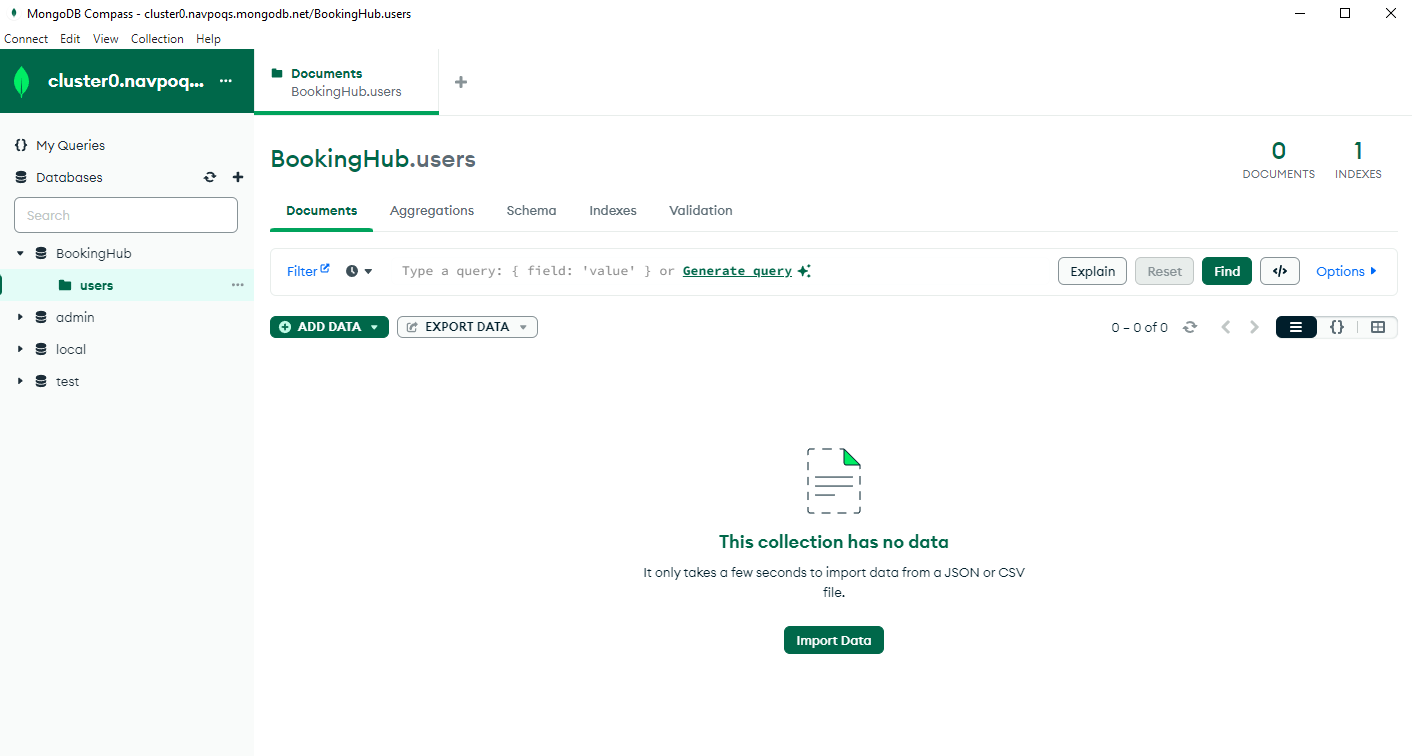1412x756 pixels.
Task: Expand query Options
Action: [1346, 271]
